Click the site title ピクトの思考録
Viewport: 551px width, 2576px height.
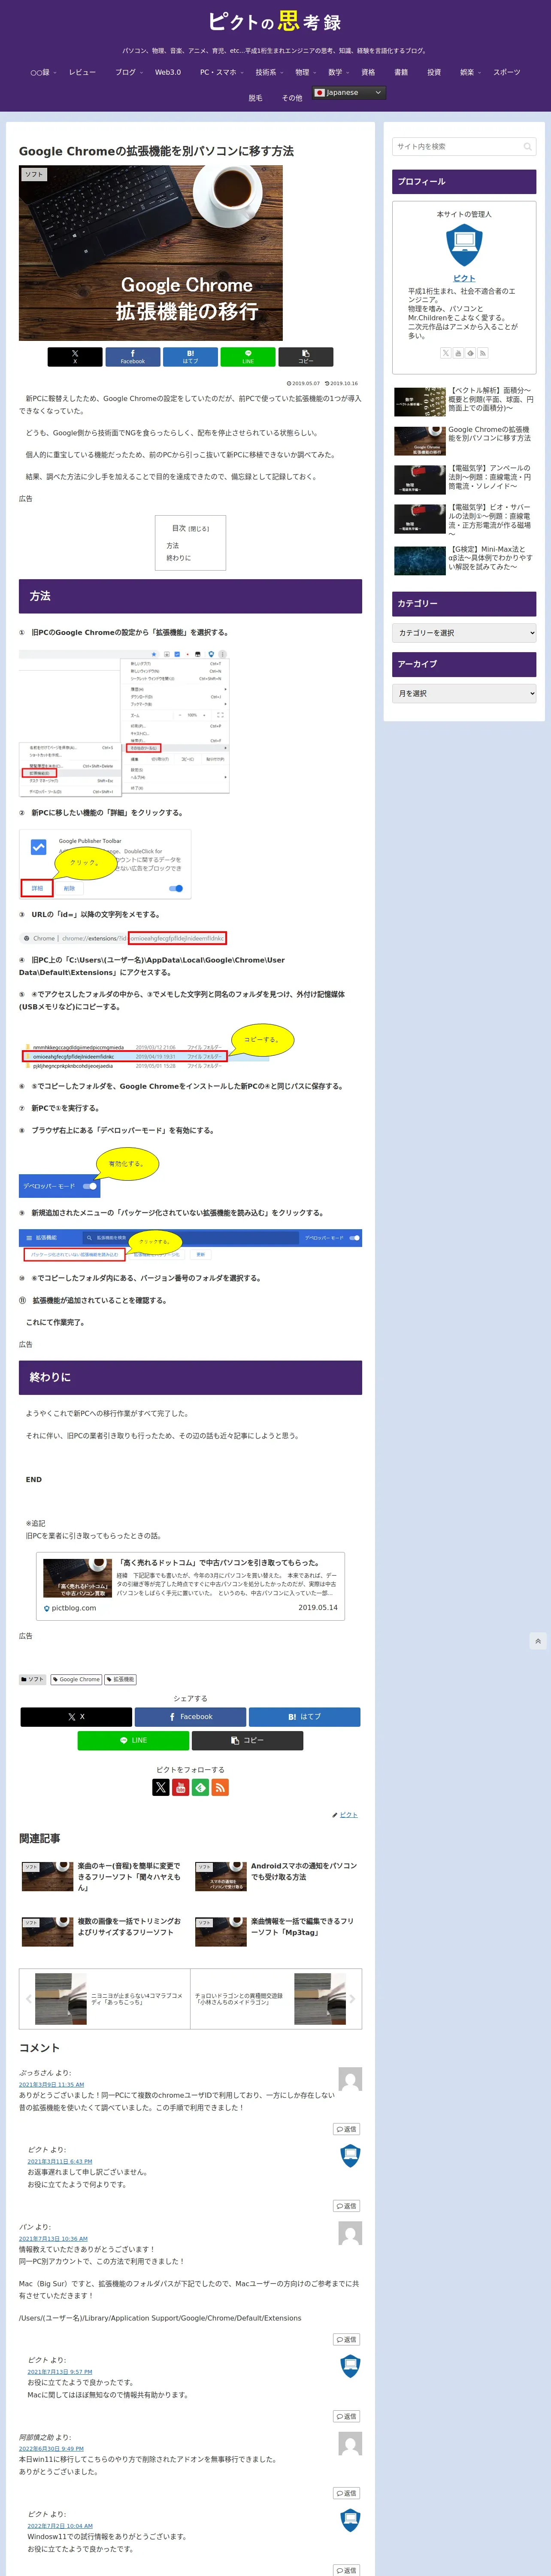tap(275, 21)
